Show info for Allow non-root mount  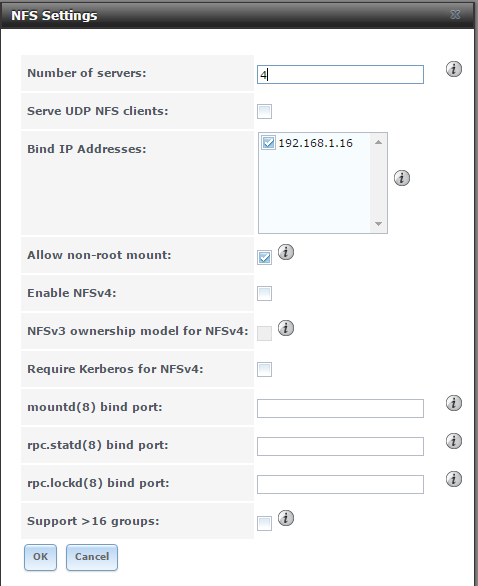[x=286, y=252]
